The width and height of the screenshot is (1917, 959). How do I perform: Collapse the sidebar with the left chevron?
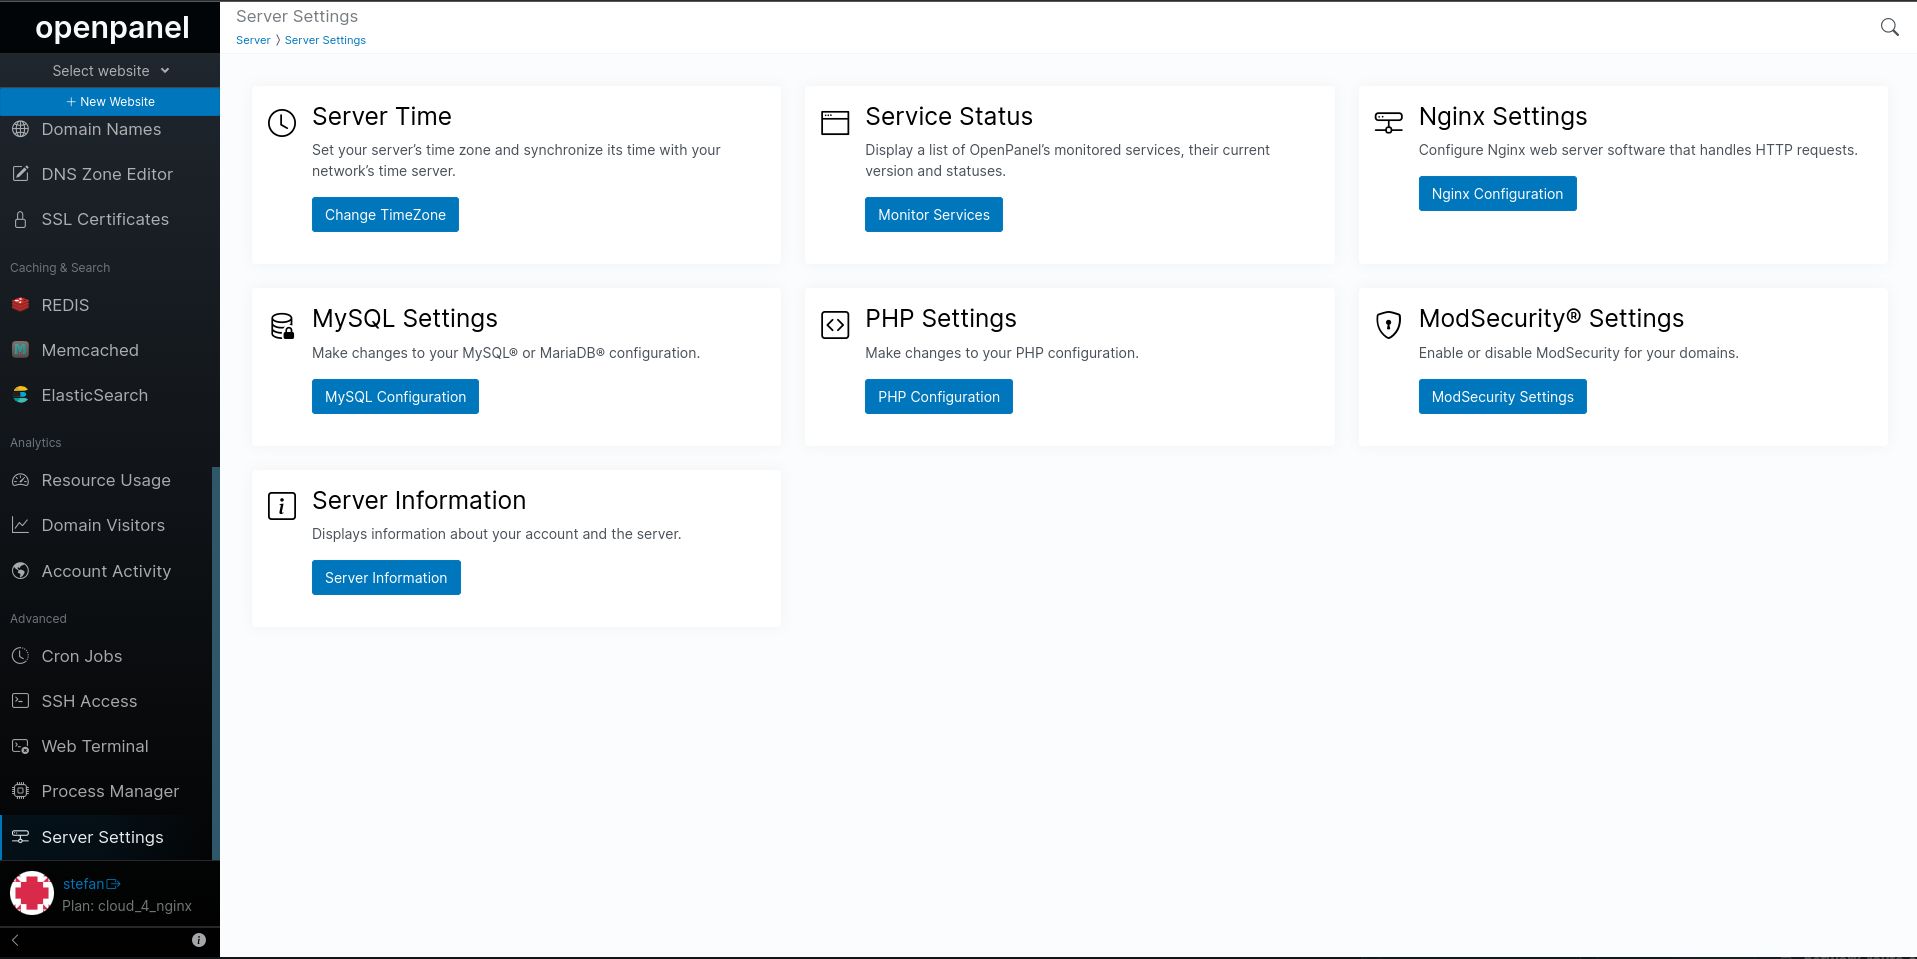15,940
